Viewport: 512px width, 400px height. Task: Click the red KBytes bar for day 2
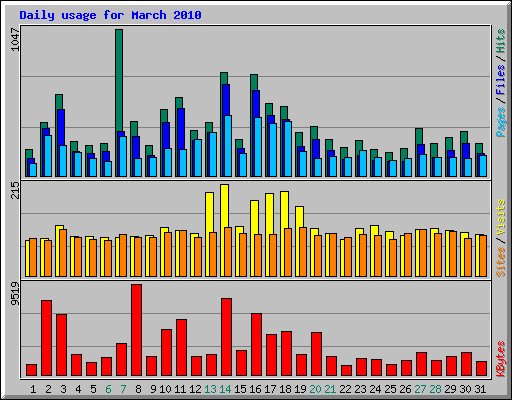(46, 338)
